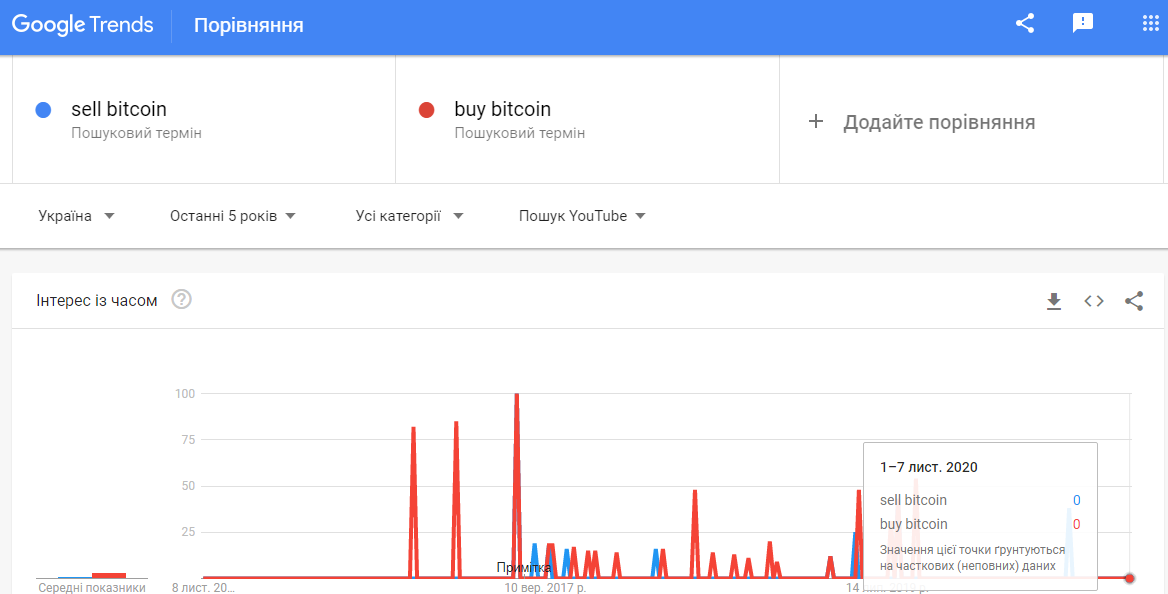Click the Середні показники label
Viewport: 1168px width, 594px height.
click(92, 588)
